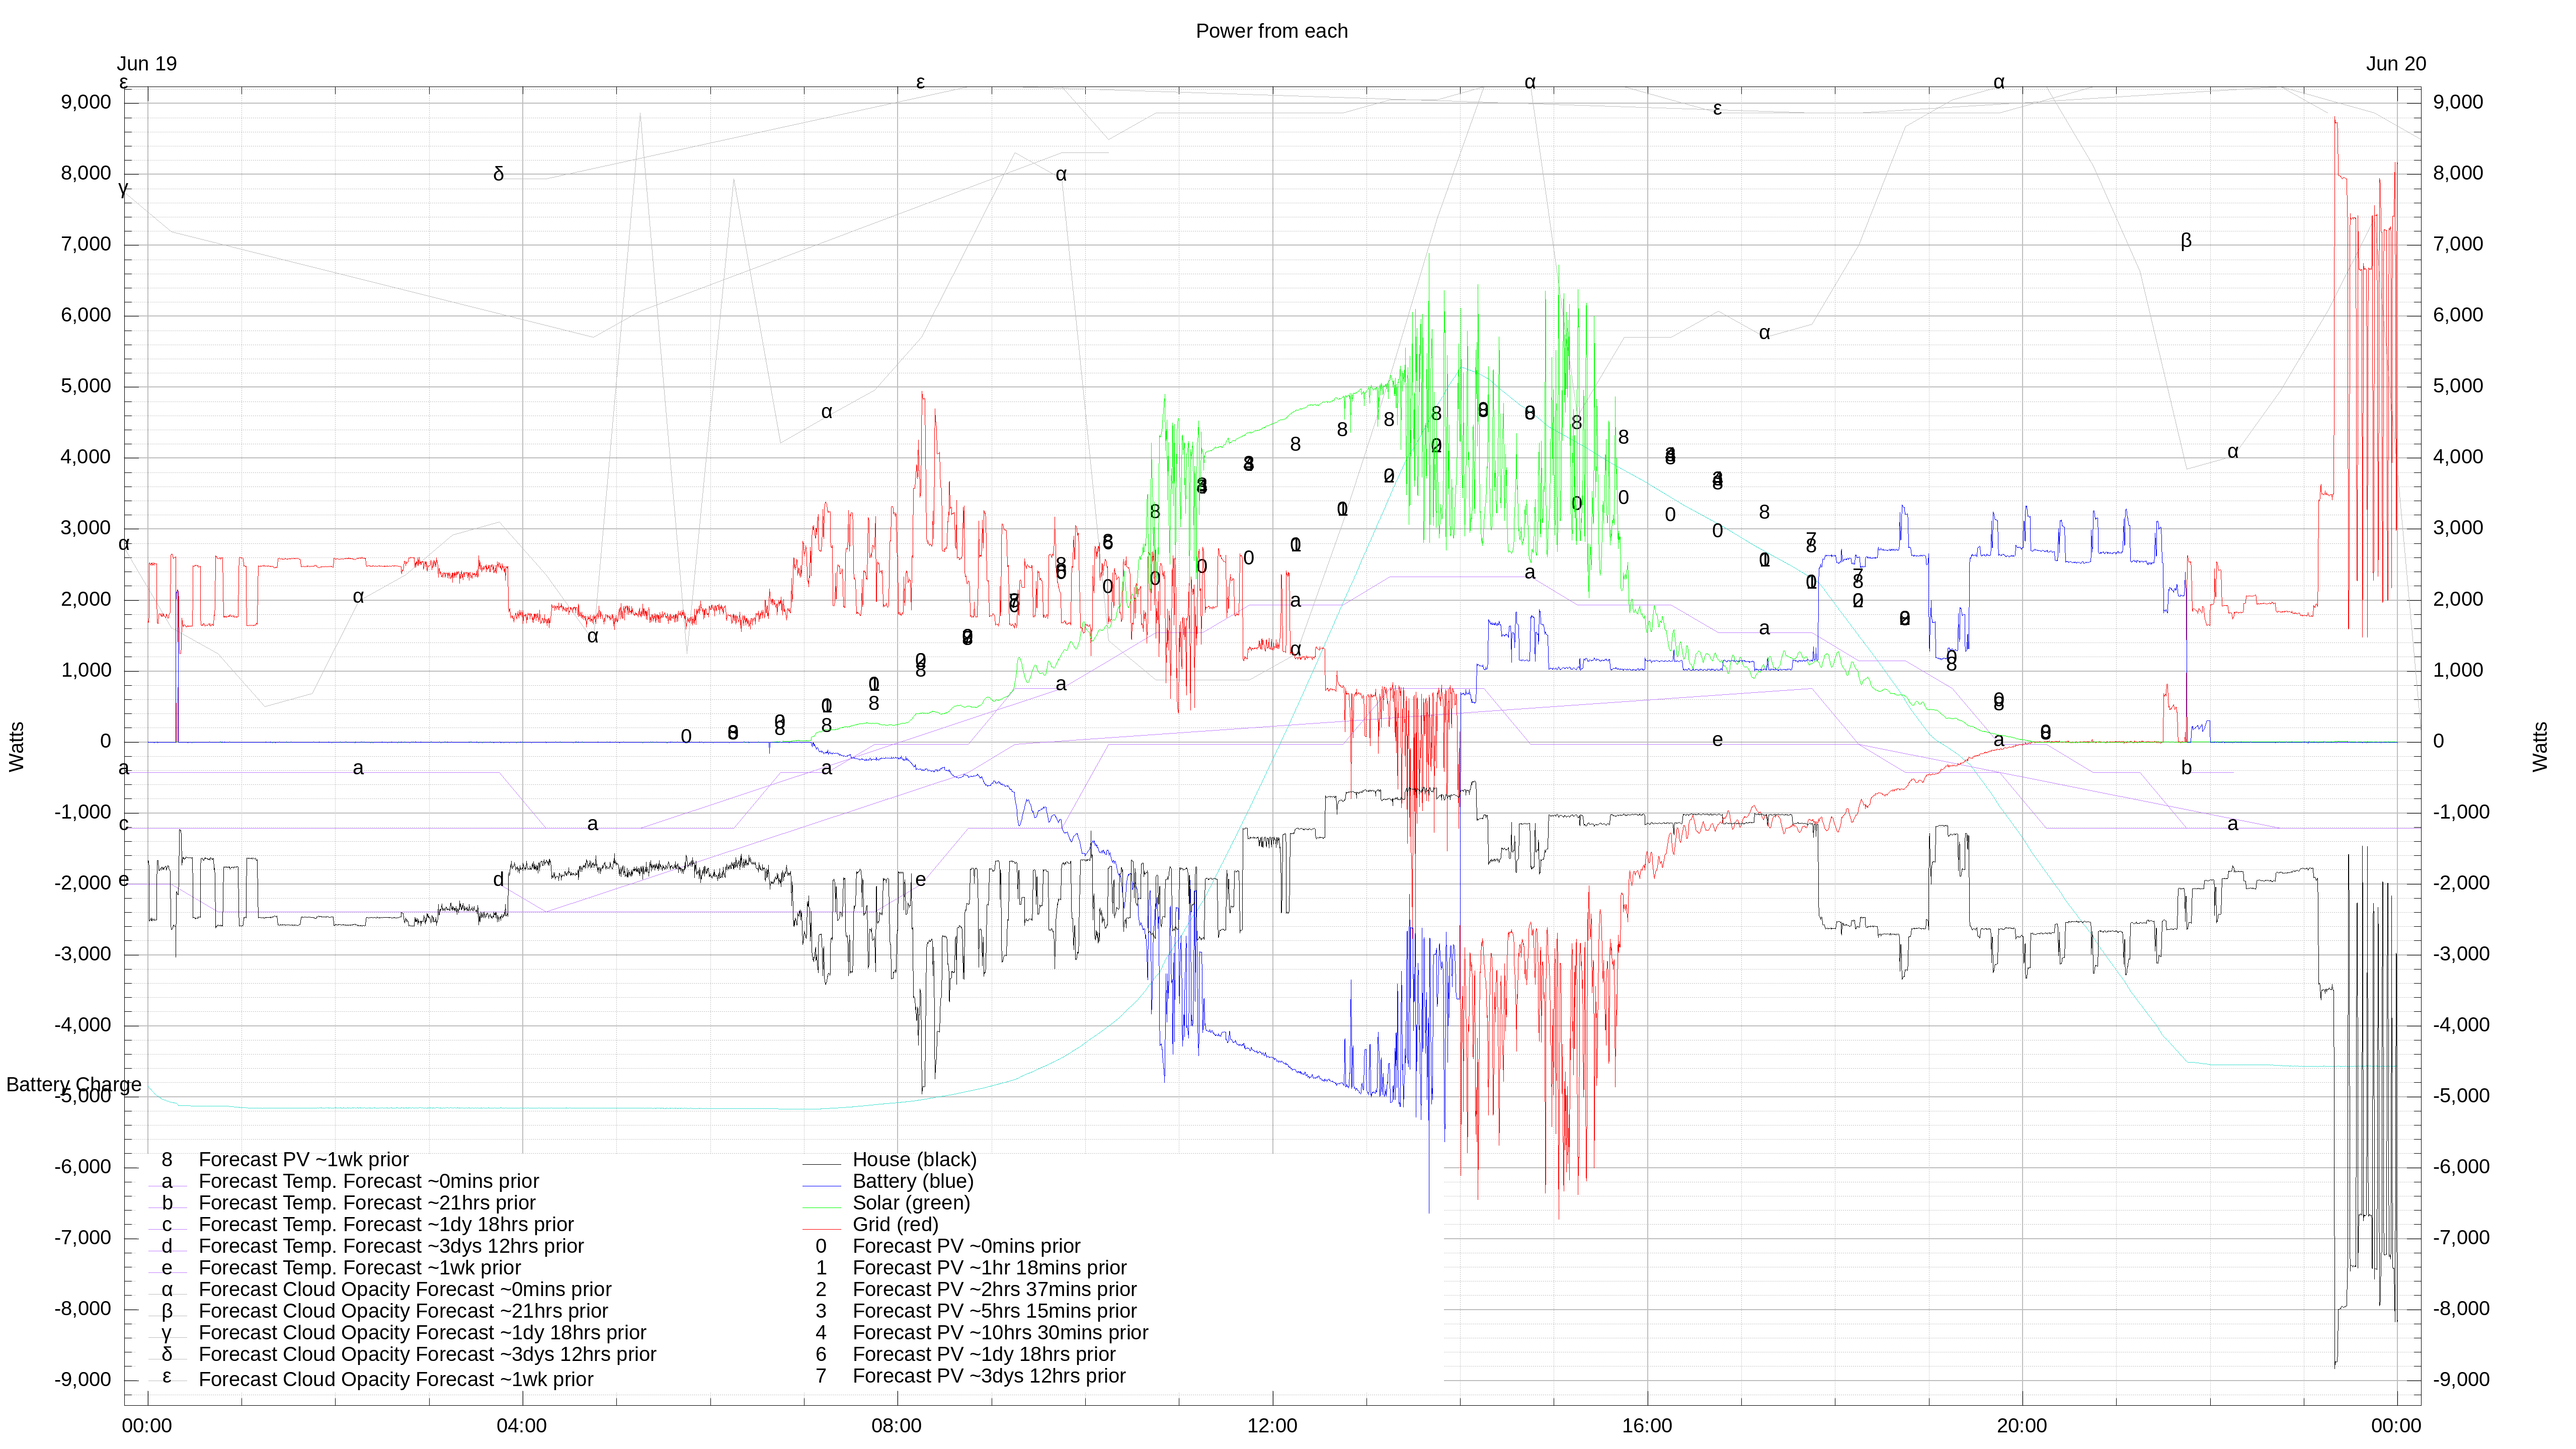Click the 16:00 time axis tick
The width and height of the screenshot is (2576, 1449).
pos(1646,1426)
